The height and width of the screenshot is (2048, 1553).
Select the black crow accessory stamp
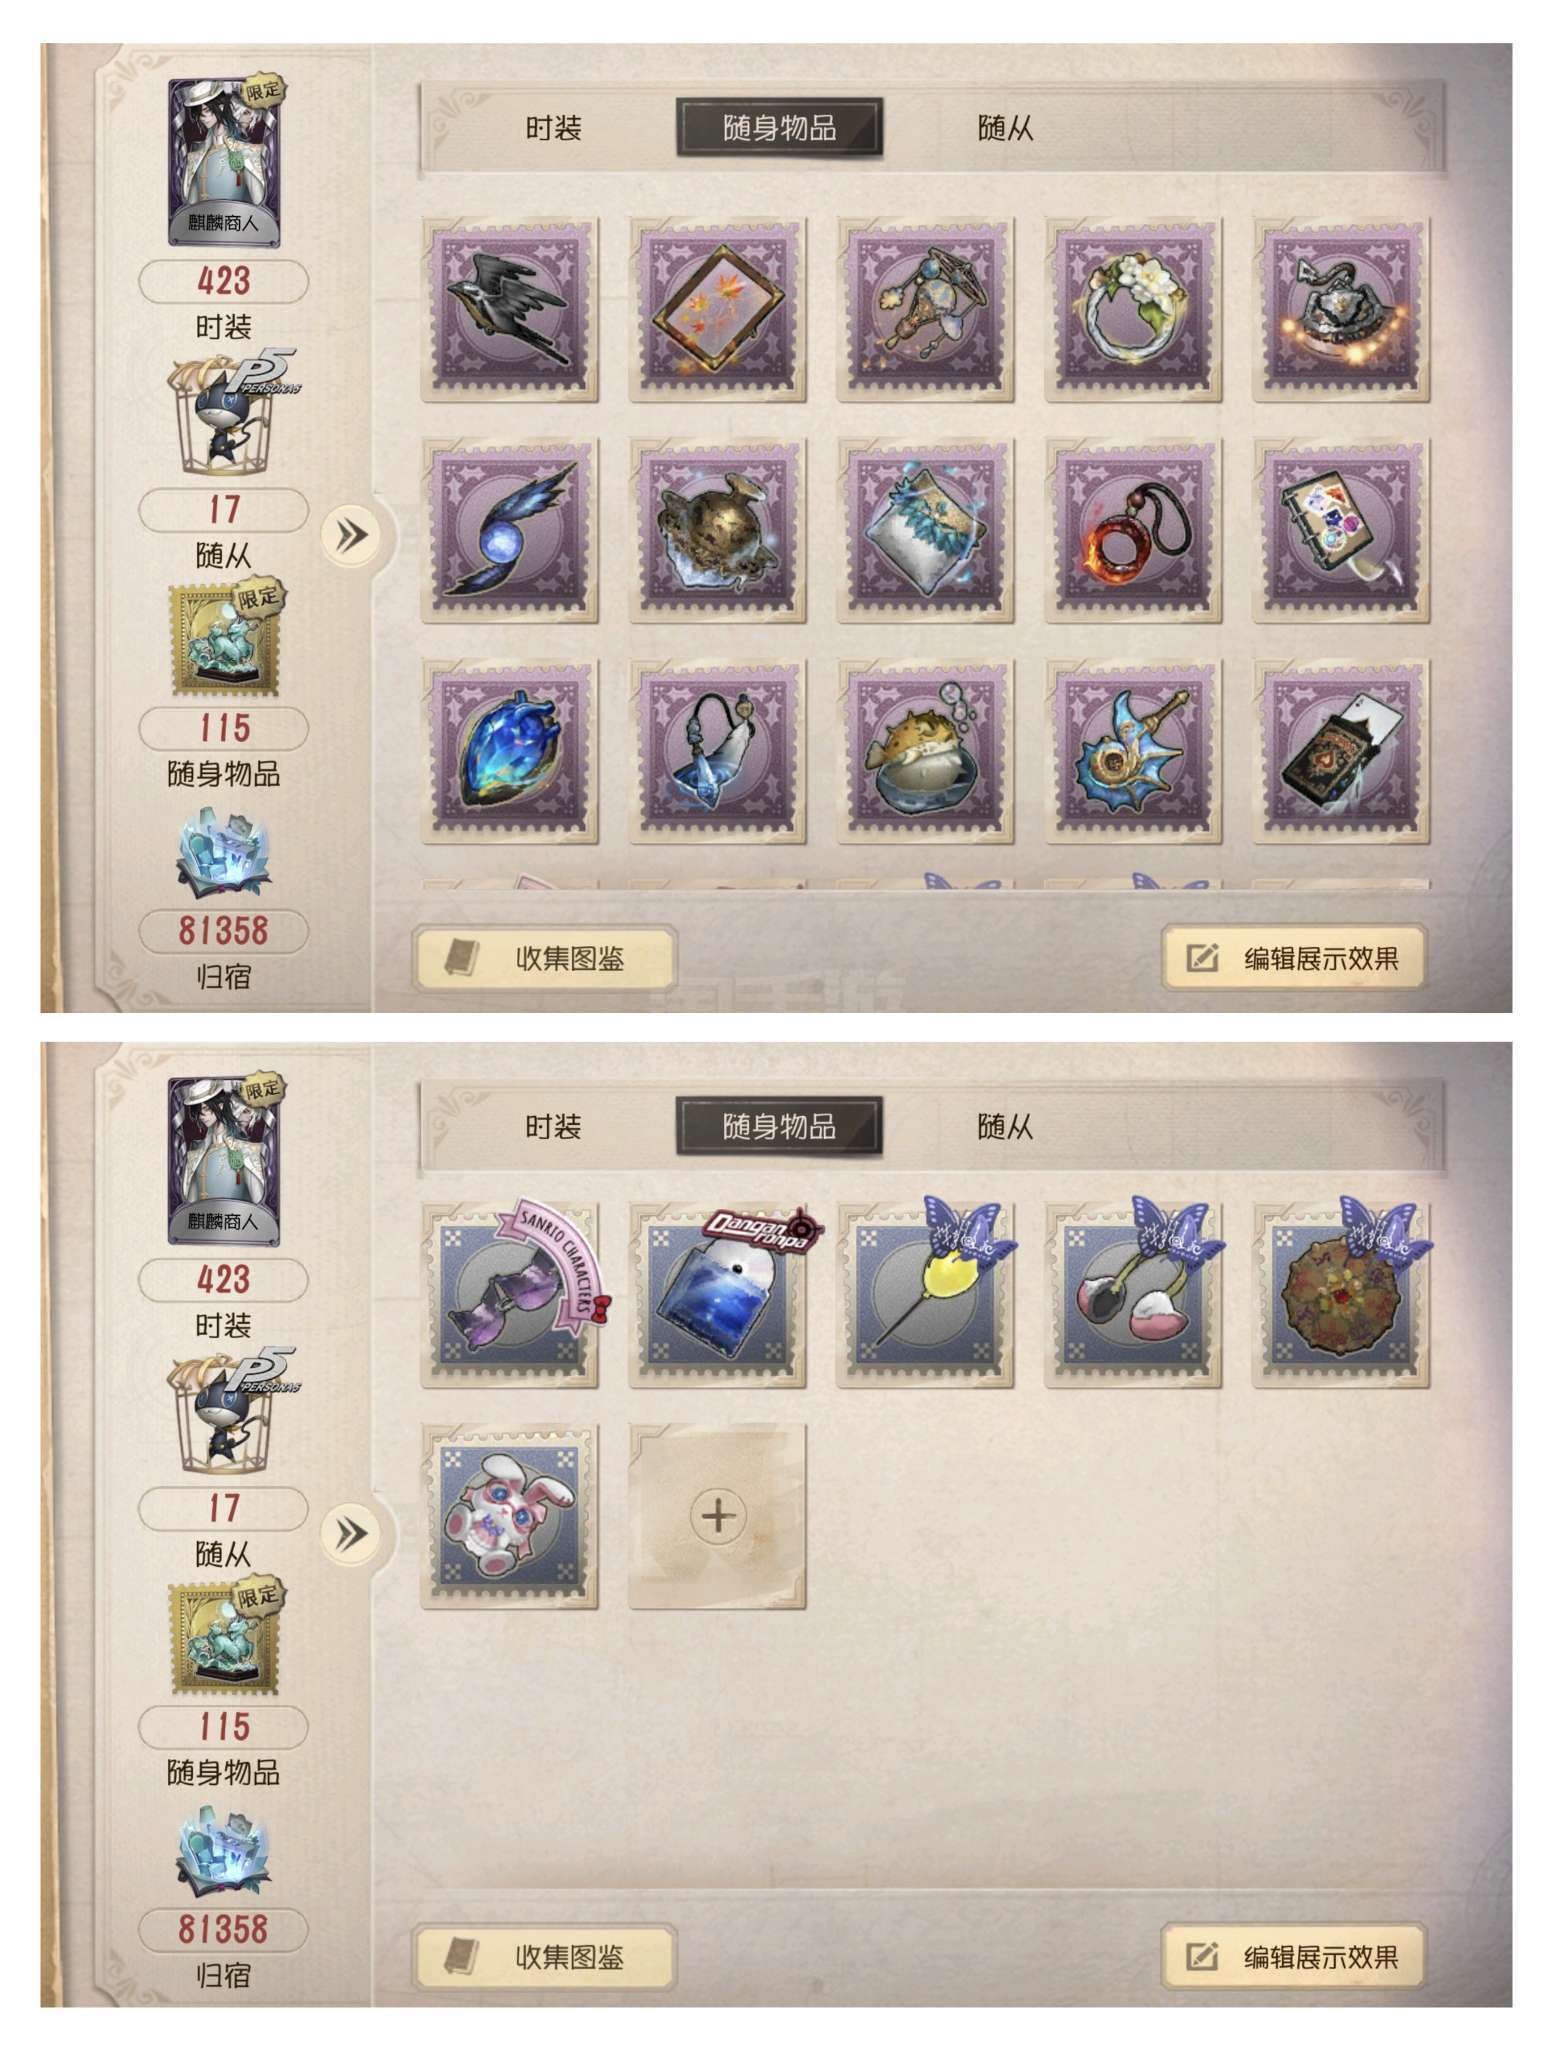[x=510, y=310]
